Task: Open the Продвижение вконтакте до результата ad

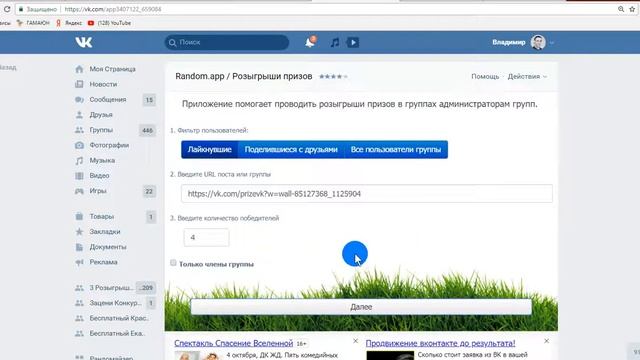Action: pos(440,343)
